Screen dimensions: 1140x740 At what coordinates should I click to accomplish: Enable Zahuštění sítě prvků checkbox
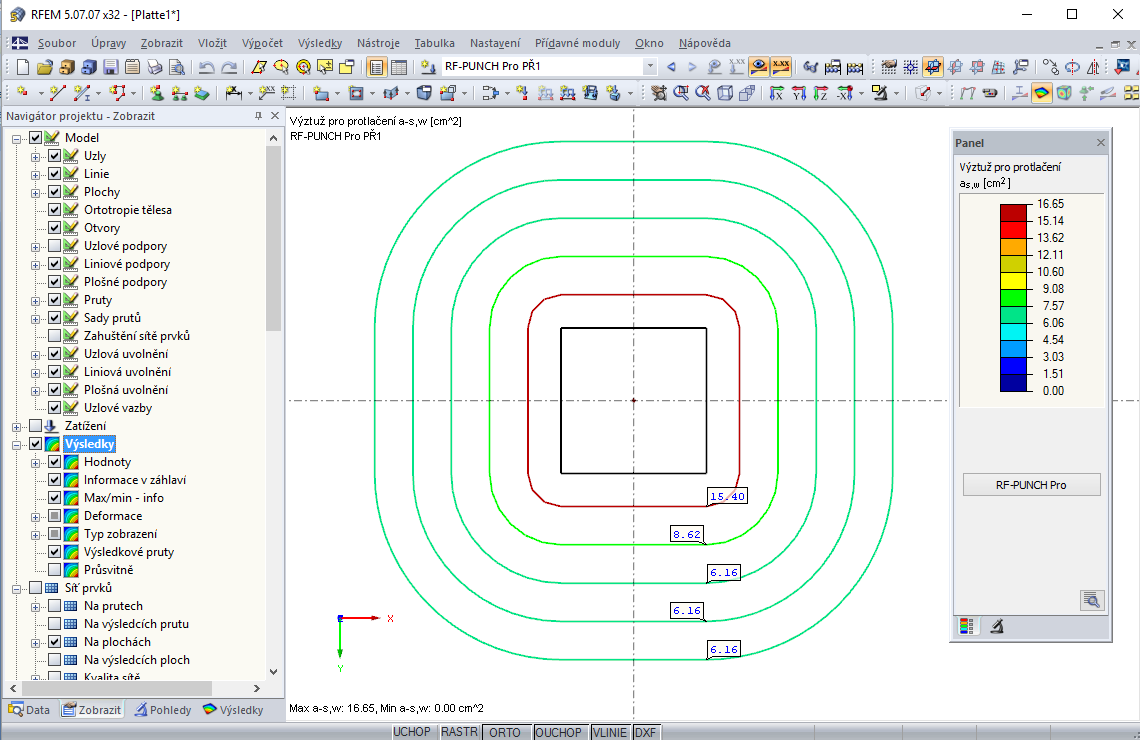click(55, 336)
